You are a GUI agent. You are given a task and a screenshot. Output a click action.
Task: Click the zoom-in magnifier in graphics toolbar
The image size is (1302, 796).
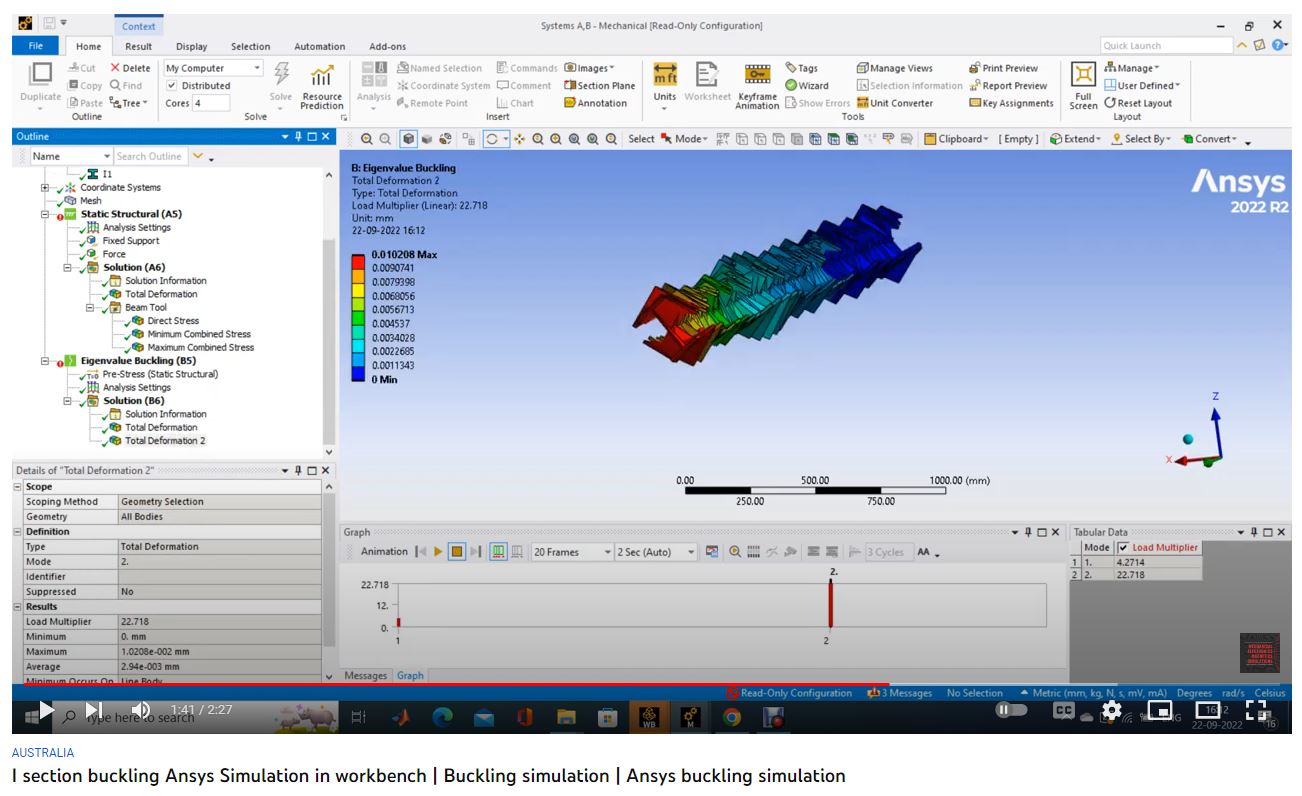[x=368, y=139]
